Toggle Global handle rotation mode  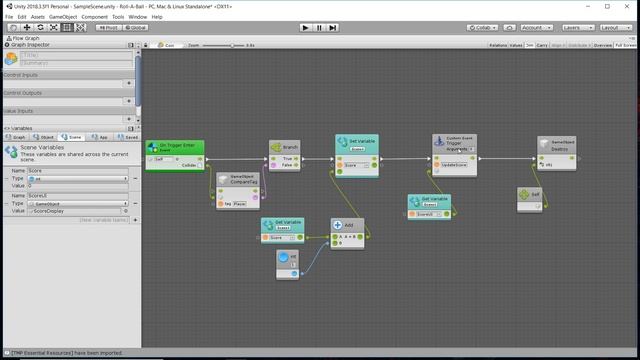pyautogui.click(x=136, y=27)
